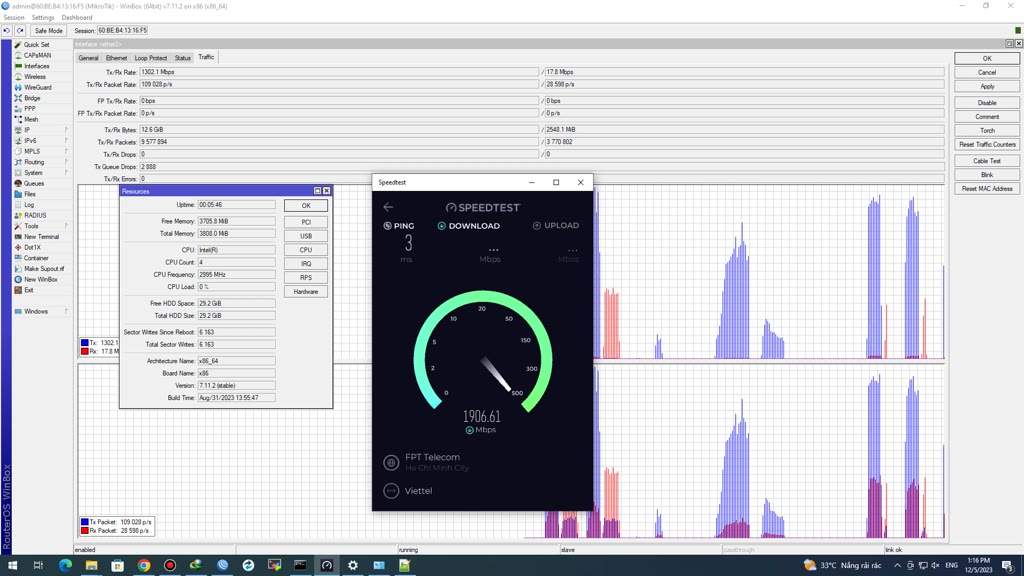Click the Bridge sidebar item
The width and height of the screenshot is (1024, 576).
[32, 98]
